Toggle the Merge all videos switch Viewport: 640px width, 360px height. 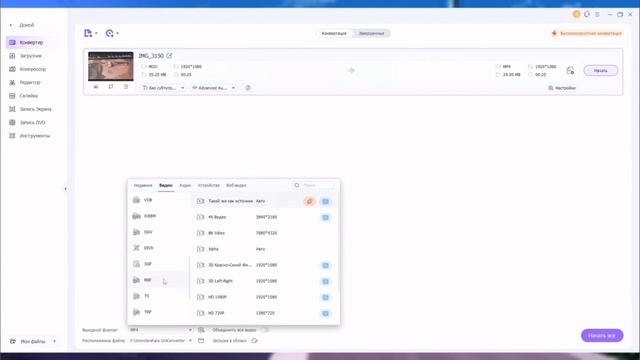(x=264, y=330)
